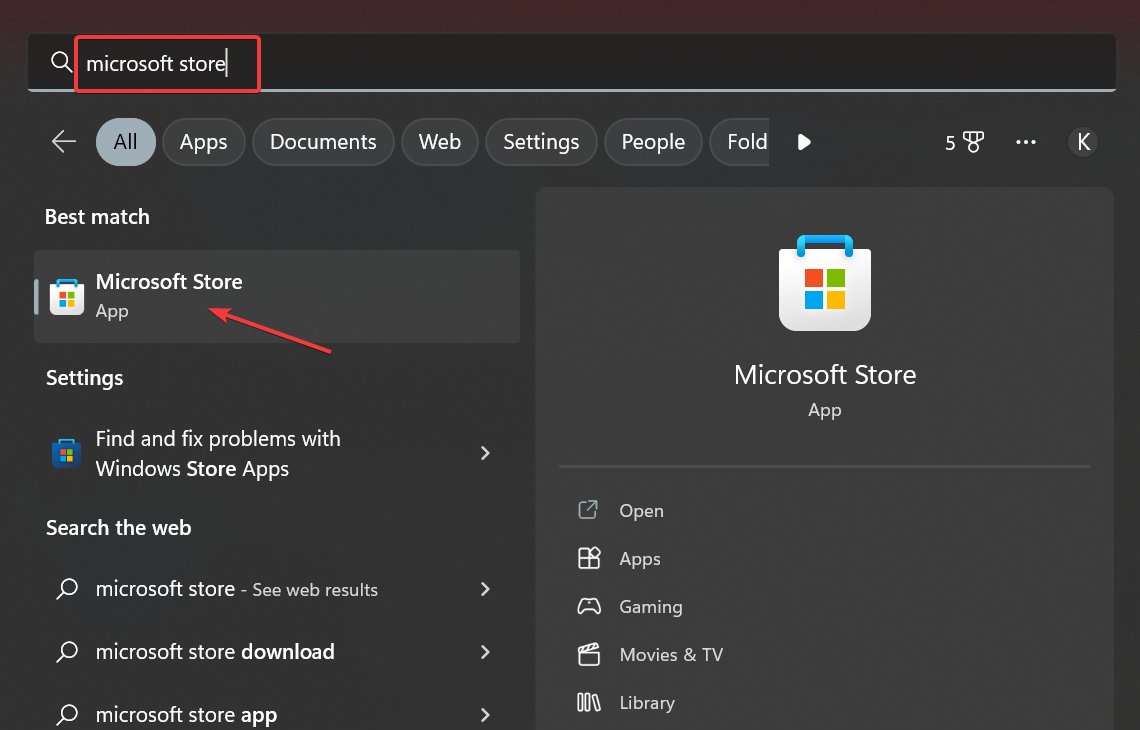
Task: Expand chevron for microsoft store download
Action: pos(485,651)
